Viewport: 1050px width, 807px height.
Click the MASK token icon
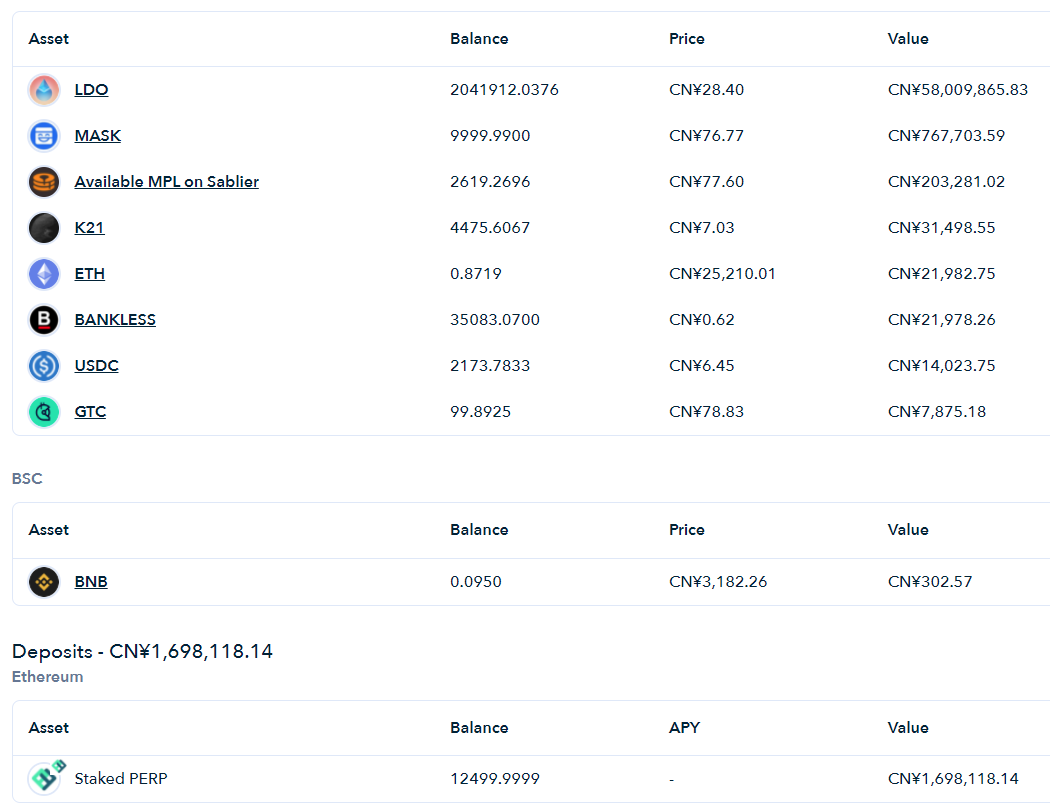[44, 136]
